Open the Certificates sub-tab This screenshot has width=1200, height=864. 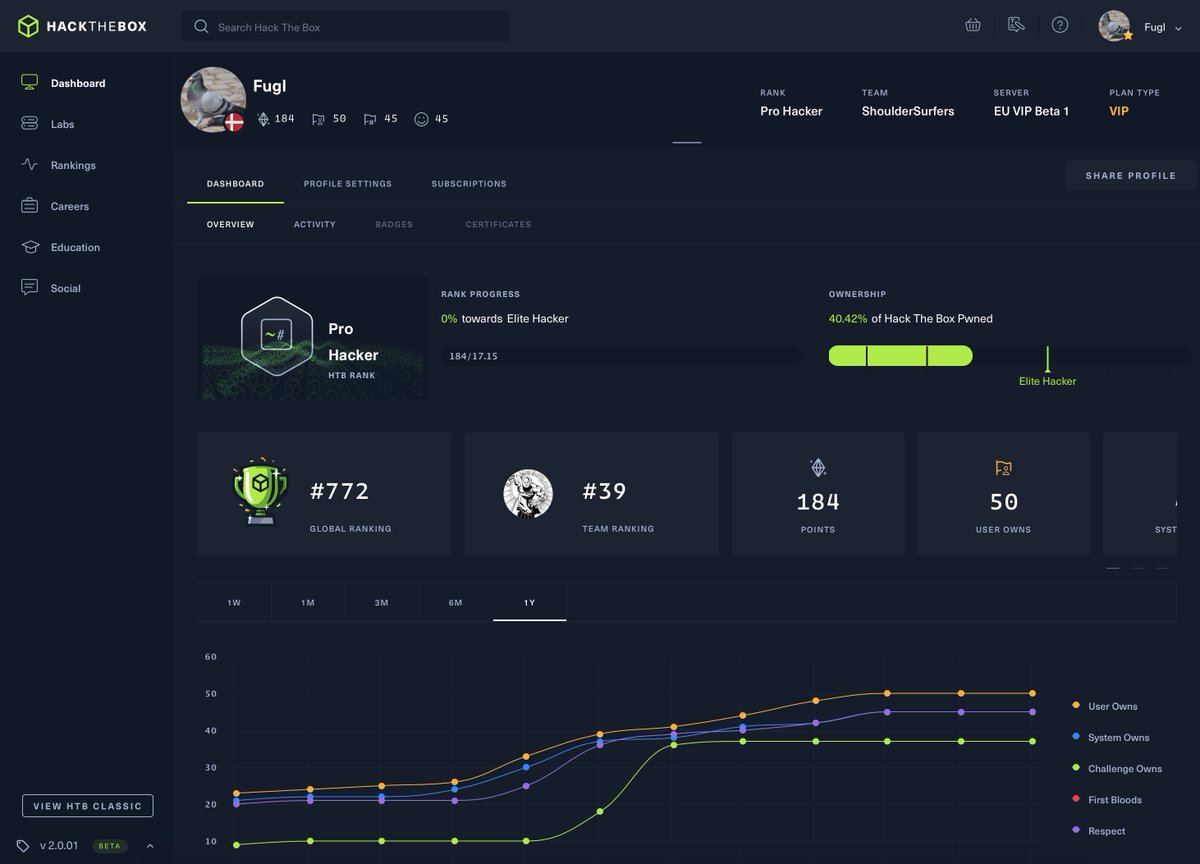pos(498,225)
